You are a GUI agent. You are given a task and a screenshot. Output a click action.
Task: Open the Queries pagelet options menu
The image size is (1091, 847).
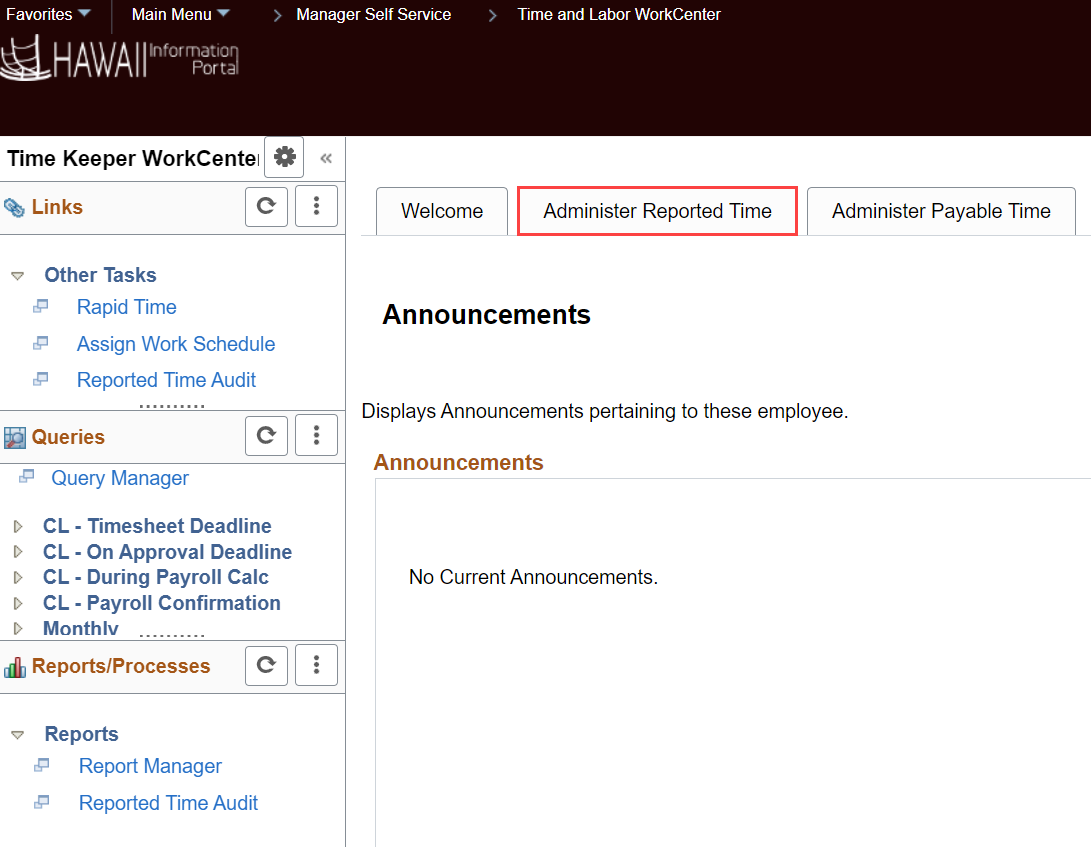[316, 435]
